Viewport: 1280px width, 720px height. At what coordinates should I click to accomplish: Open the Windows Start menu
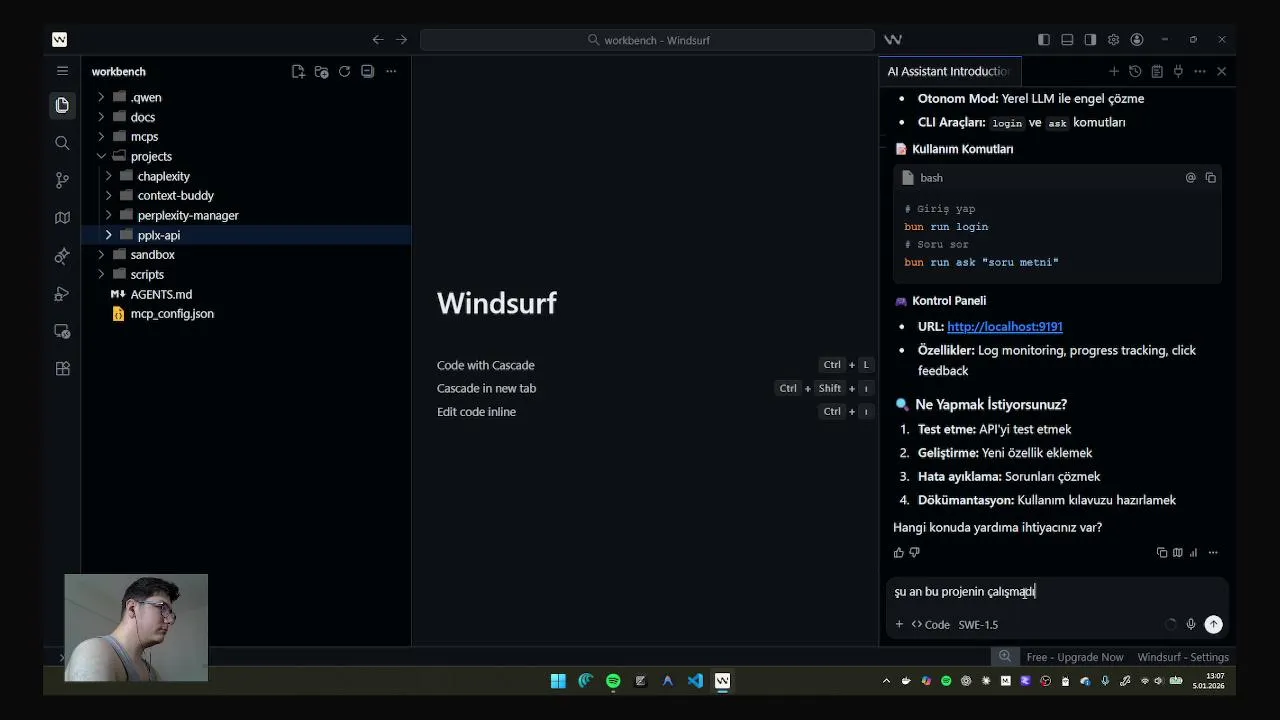pyautogui.click(x=558, y=681)
